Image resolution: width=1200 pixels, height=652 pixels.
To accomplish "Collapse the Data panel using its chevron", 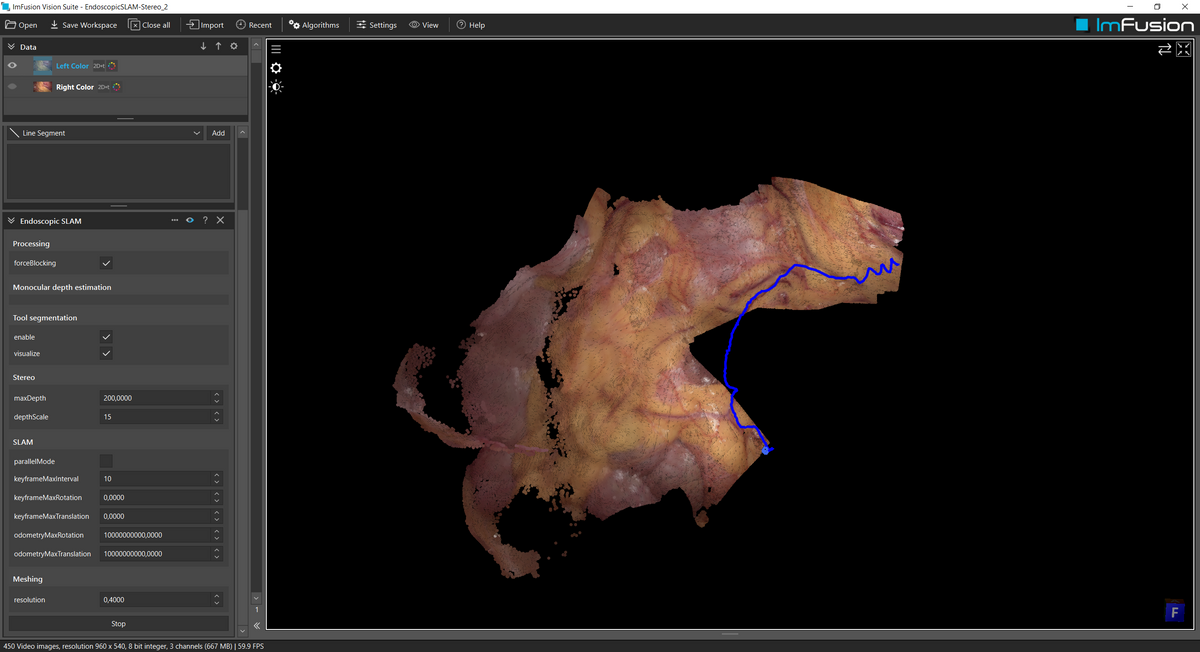I will (11, 46).
